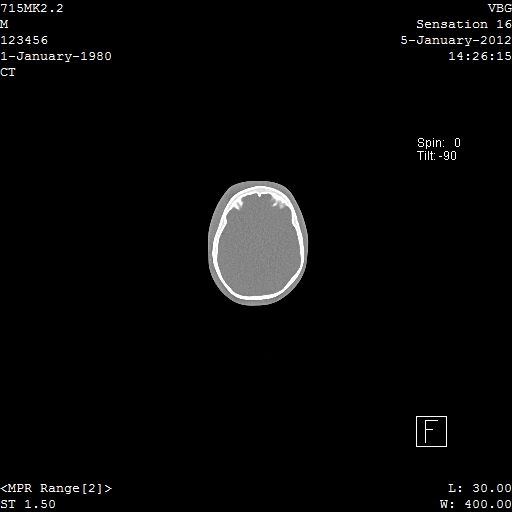This screenshot has height=512, width=512.
Task: Click the 'CT' modality label
Action: (x=8, y=72)
